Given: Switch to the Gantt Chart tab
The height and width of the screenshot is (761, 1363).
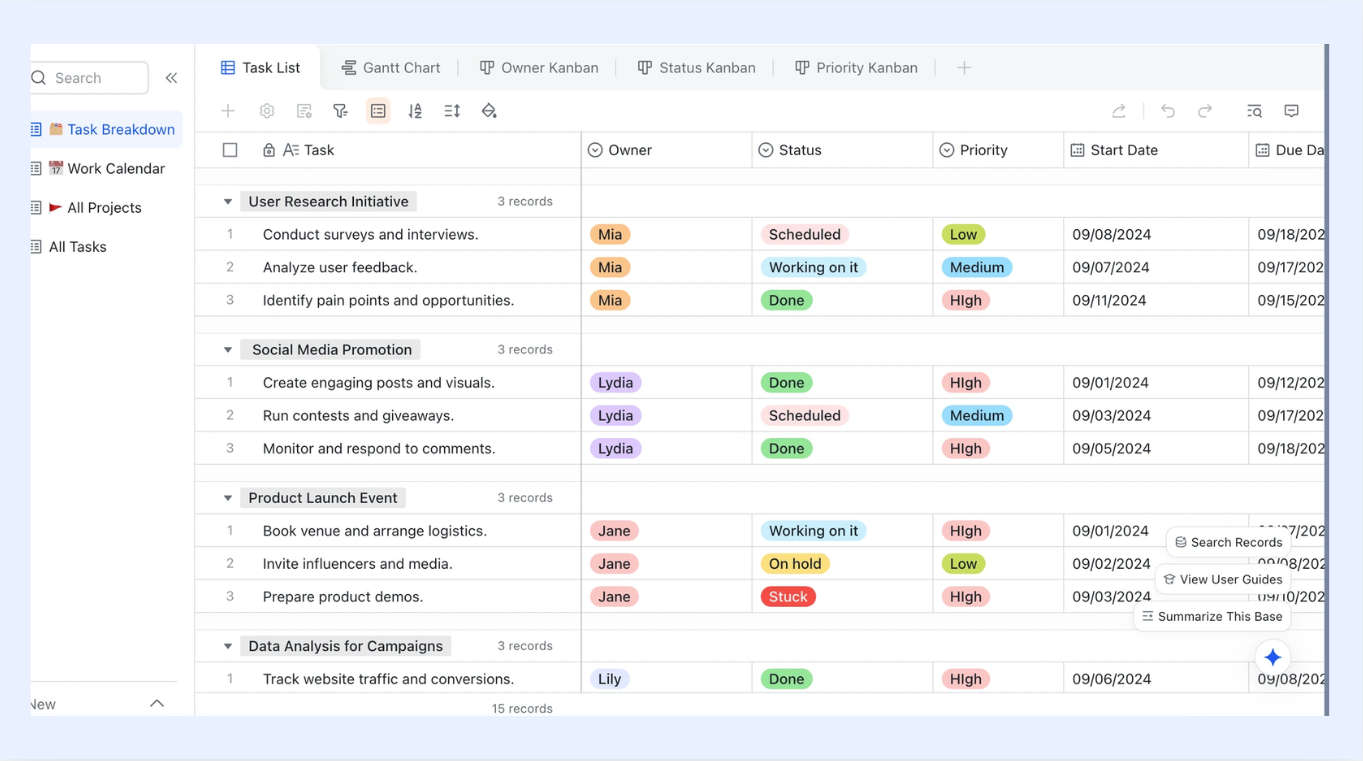Looking at the screenshot, I should tap(391, 68).
